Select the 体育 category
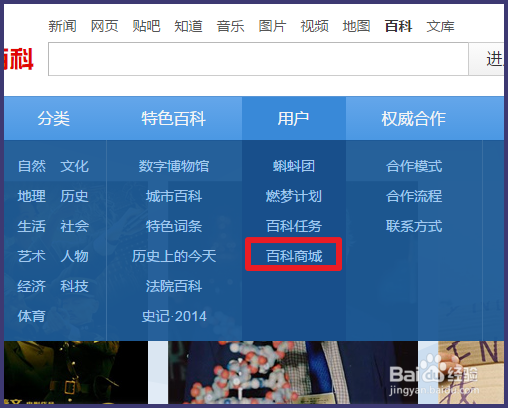508x408 pixels. [32, 316]
